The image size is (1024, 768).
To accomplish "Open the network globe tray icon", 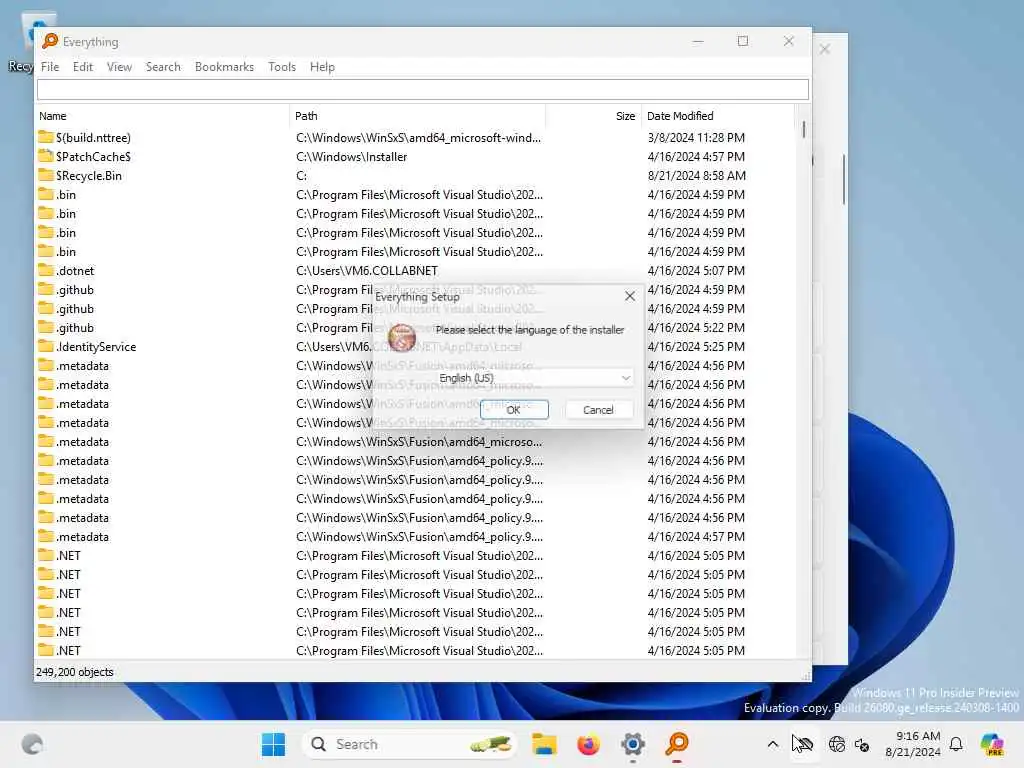I will [836, 744].
